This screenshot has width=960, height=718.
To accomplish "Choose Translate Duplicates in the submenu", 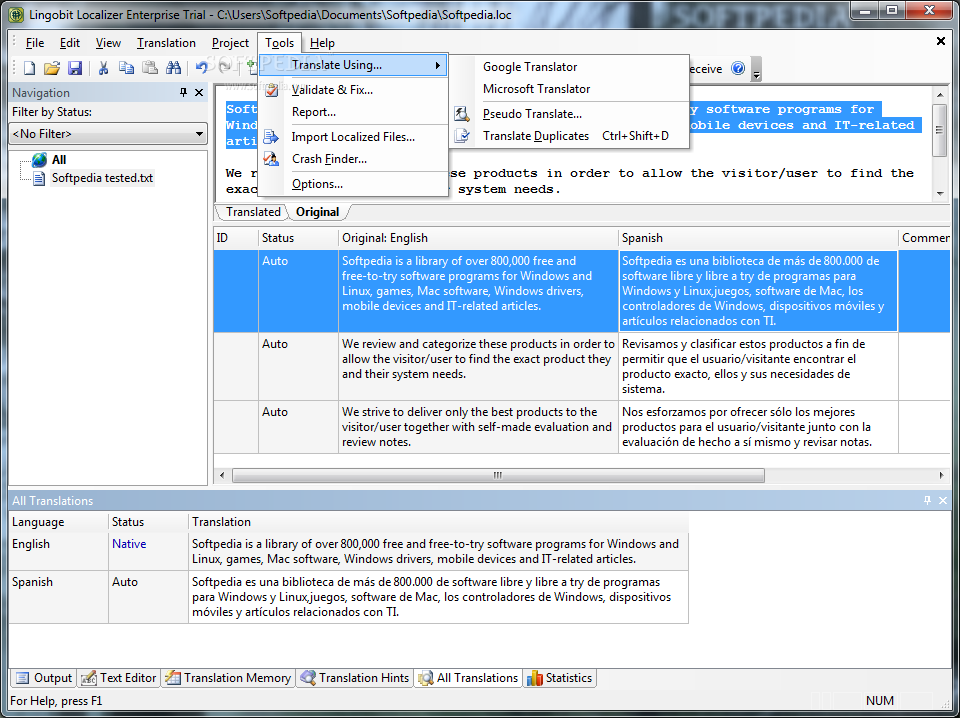I will click(x=569, y=136).
